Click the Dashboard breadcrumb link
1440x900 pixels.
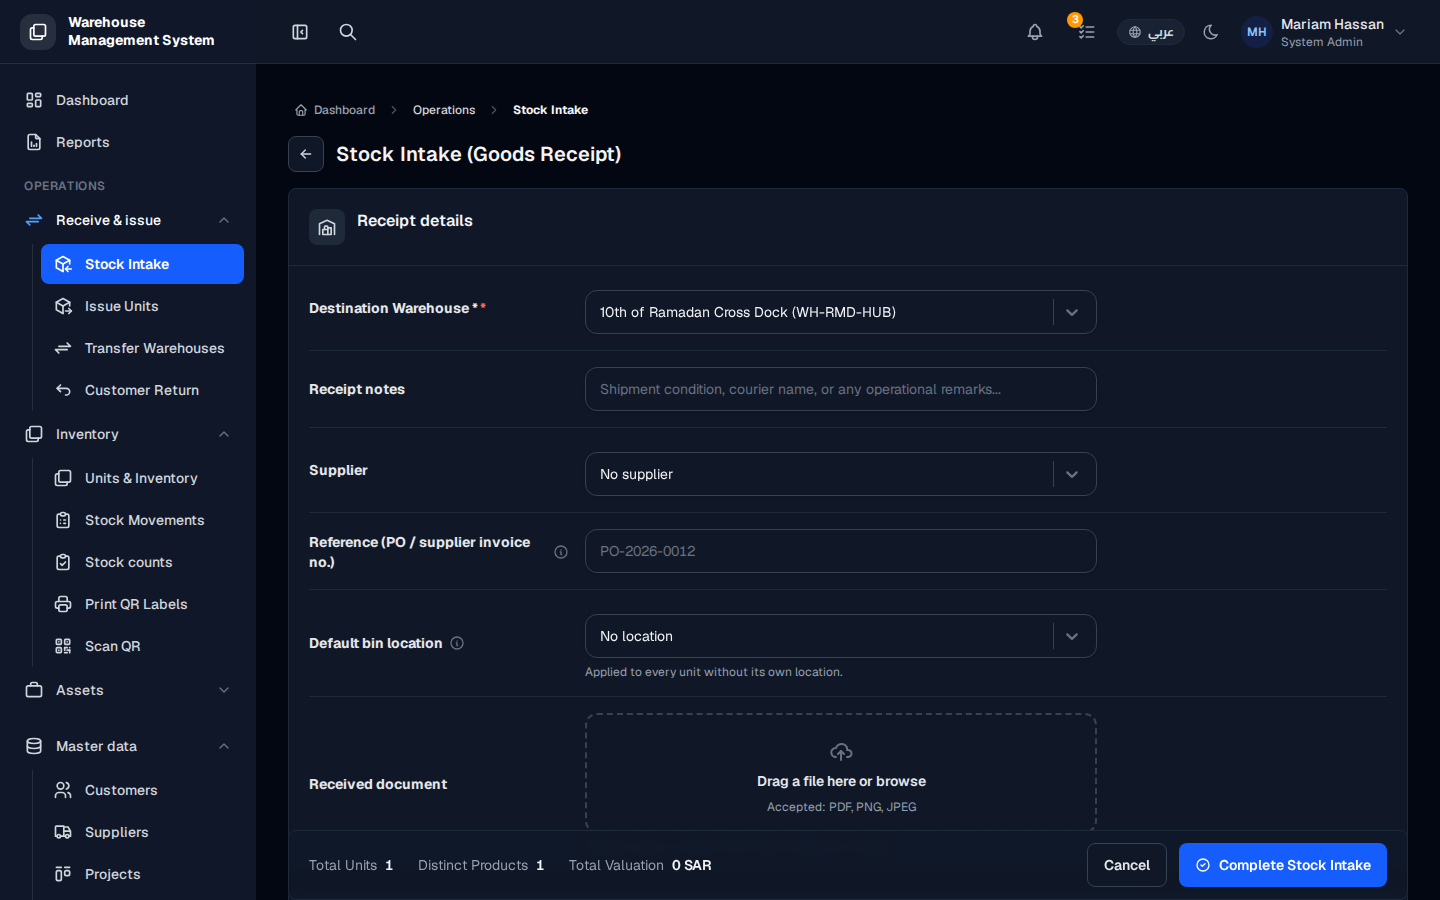pyautogui.click(x=335, y=110)
